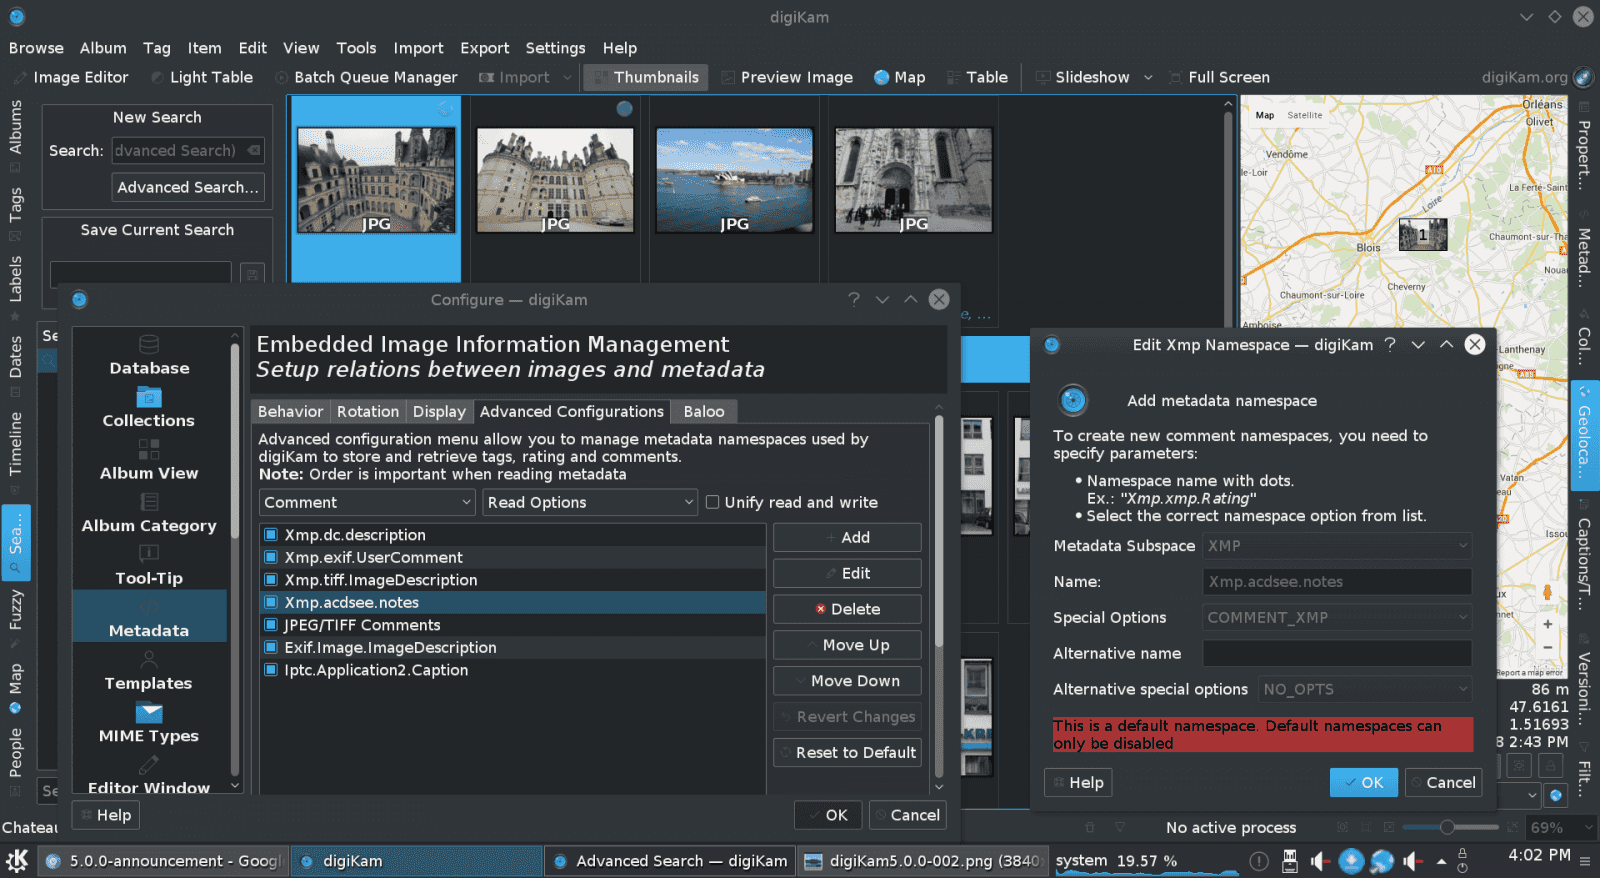The image size is (1600, 878).
Task: Toggle the Xmp.acdsee.notes namespace checkbox
Action: click(x=271, y=602)
